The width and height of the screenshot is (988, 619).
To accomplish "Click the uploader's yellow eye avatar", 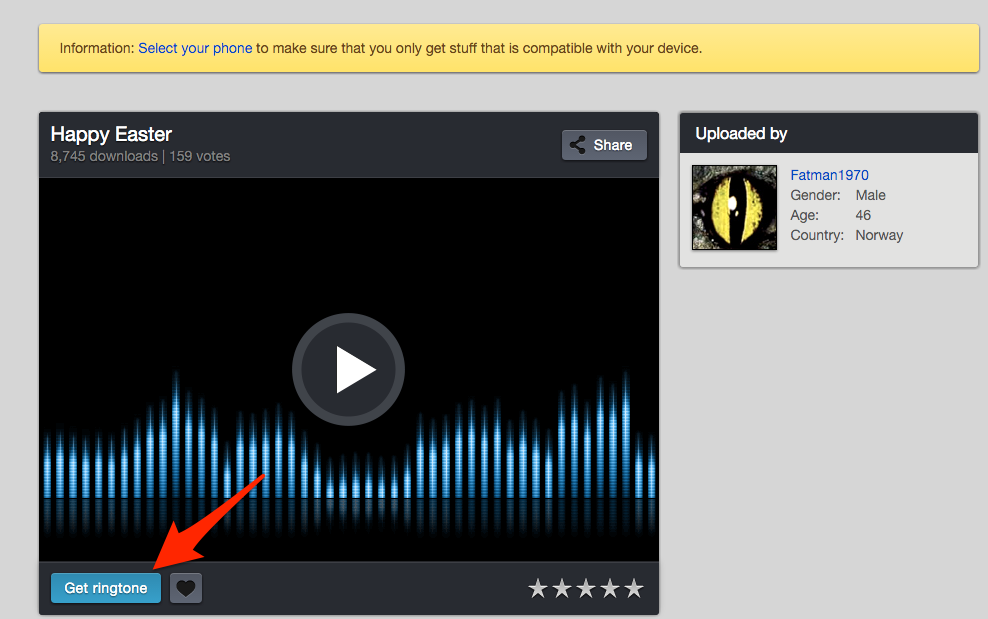I will point(734,208).
